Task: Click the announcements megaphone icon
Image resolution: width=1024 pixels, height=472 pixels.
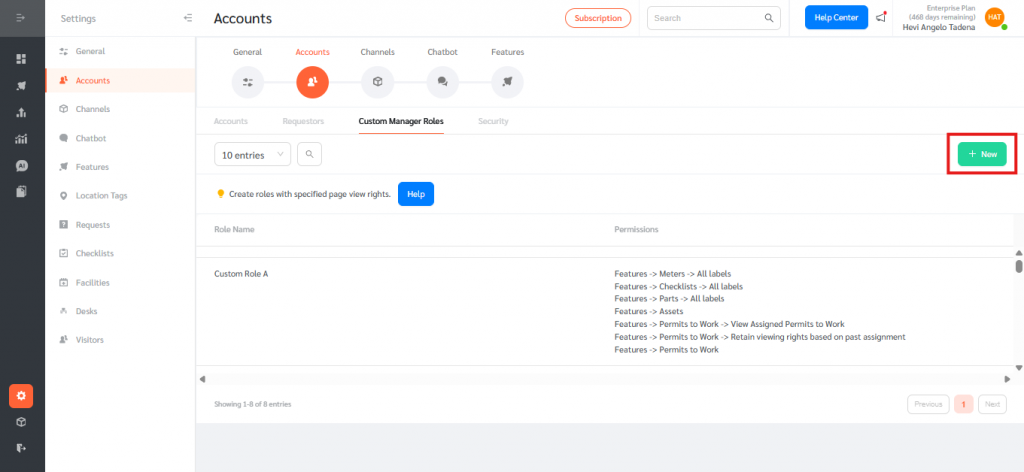Action: click(881, 18)
